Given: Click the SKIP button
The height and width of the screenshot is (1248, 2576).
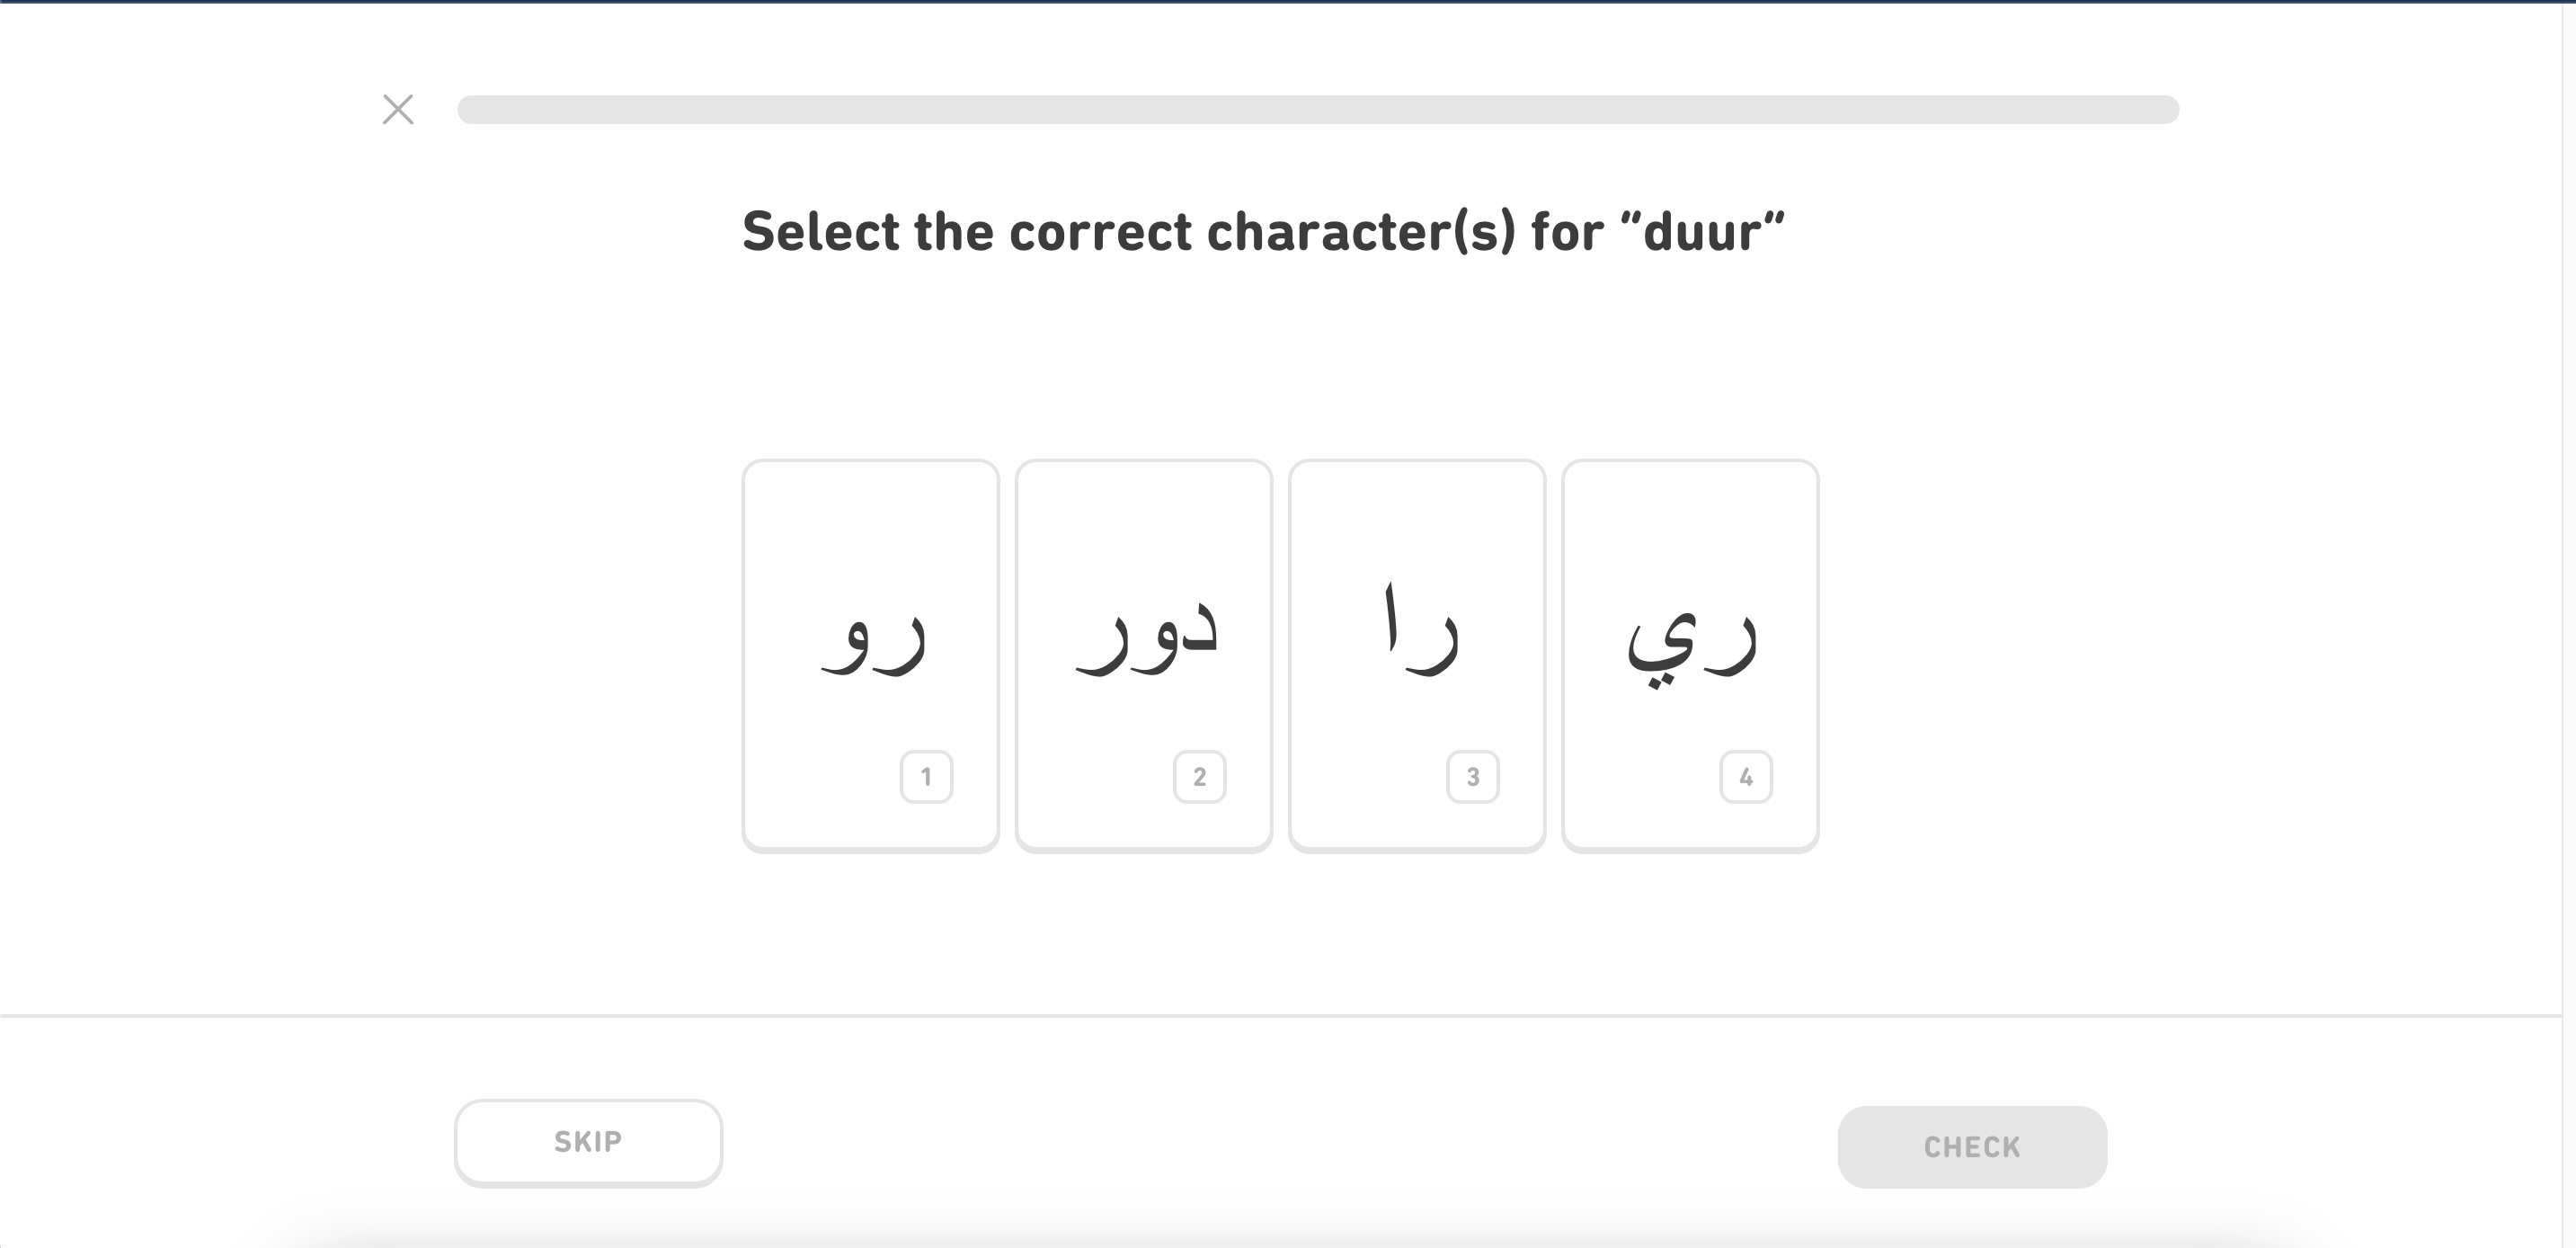Looking at the screenshot, I should coord(588,1141).
